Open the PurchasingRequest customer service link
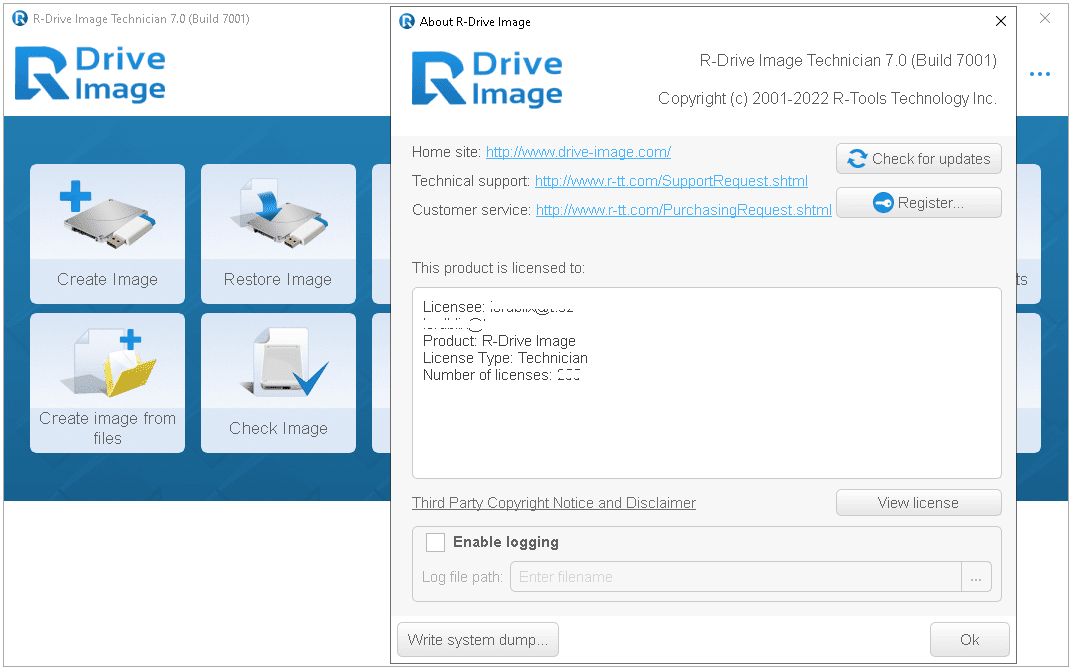The height and width of the screenshot is (669, 1071). [683, 210]
